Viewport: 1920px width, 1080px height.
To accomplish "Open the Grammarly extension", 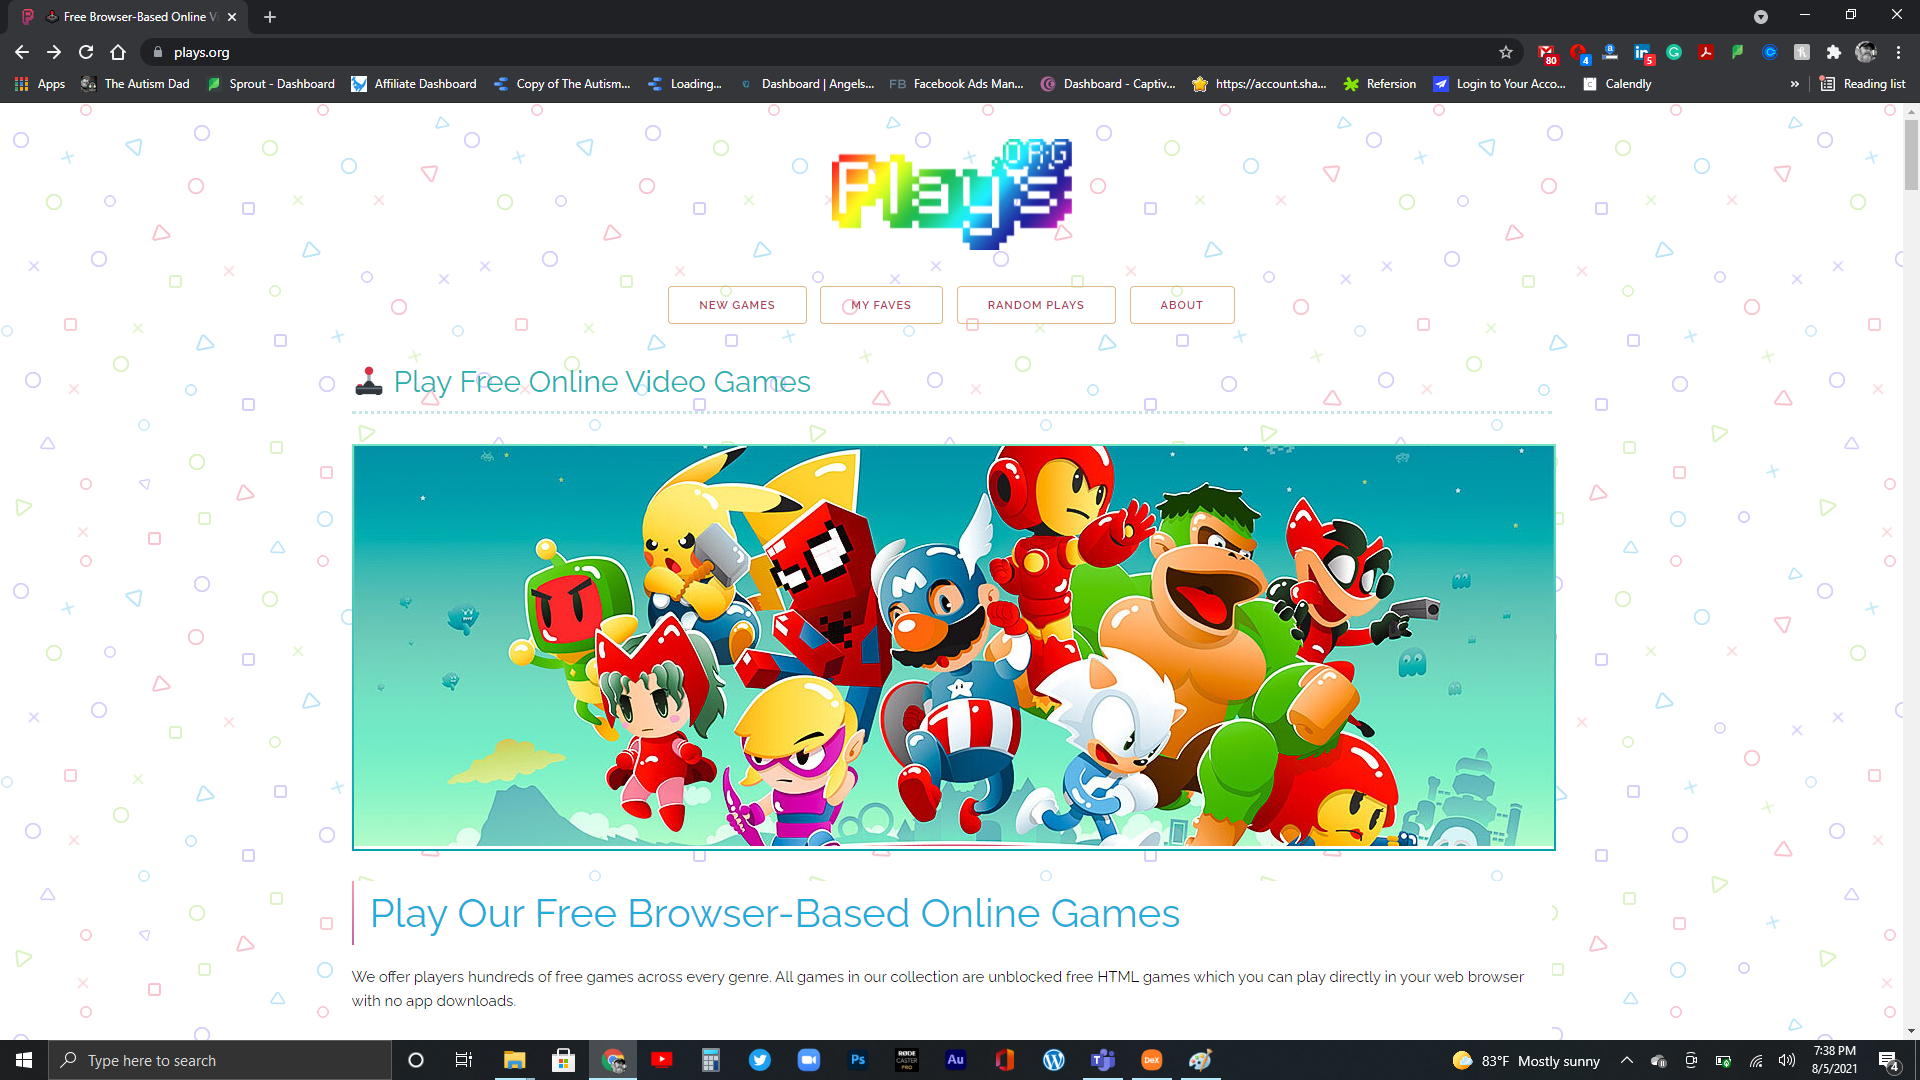I will tap(1674, 52).
